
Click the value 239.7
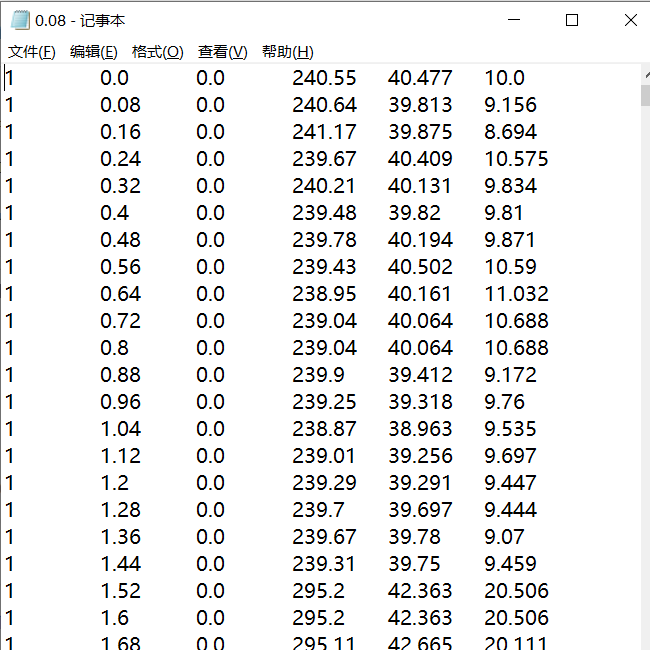[318, 510]
